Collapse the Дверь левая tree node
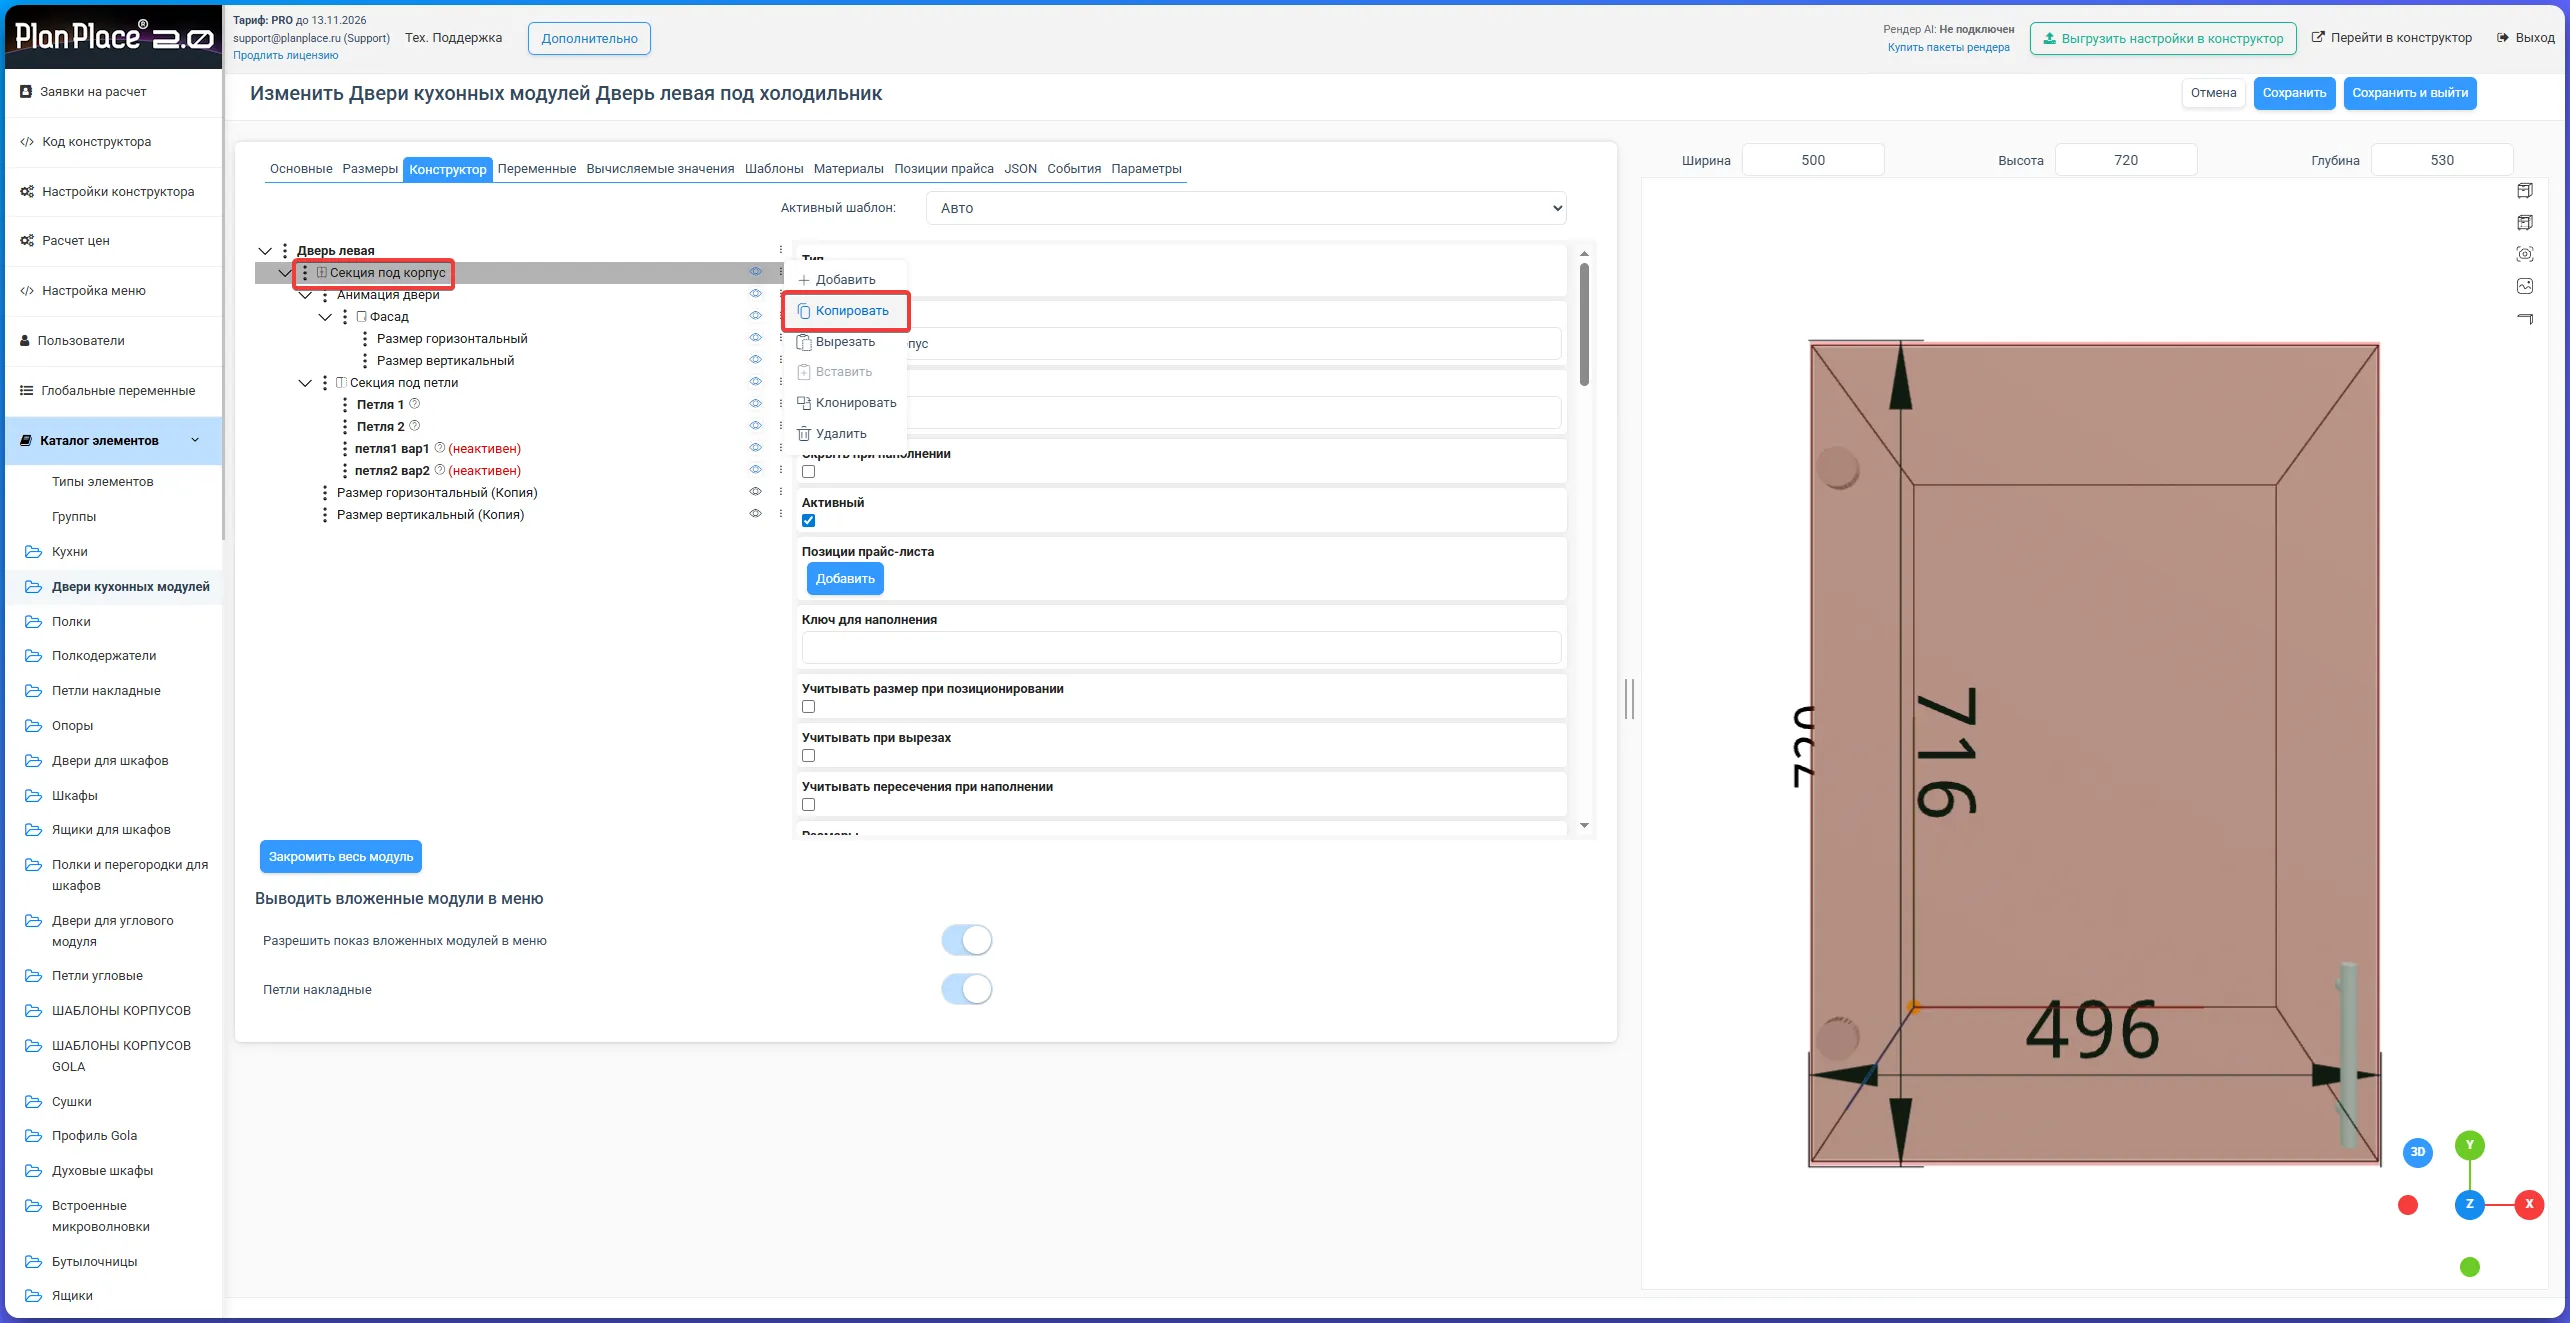This screenshot has width=2570, height=1323. tap(265, 251)
